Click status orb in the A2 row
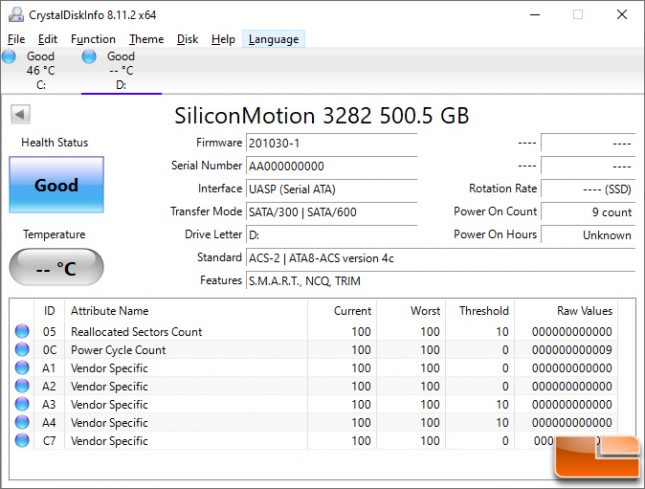Image resolution: width=645 pixels, height=489 pixels. tap(22, 386)
